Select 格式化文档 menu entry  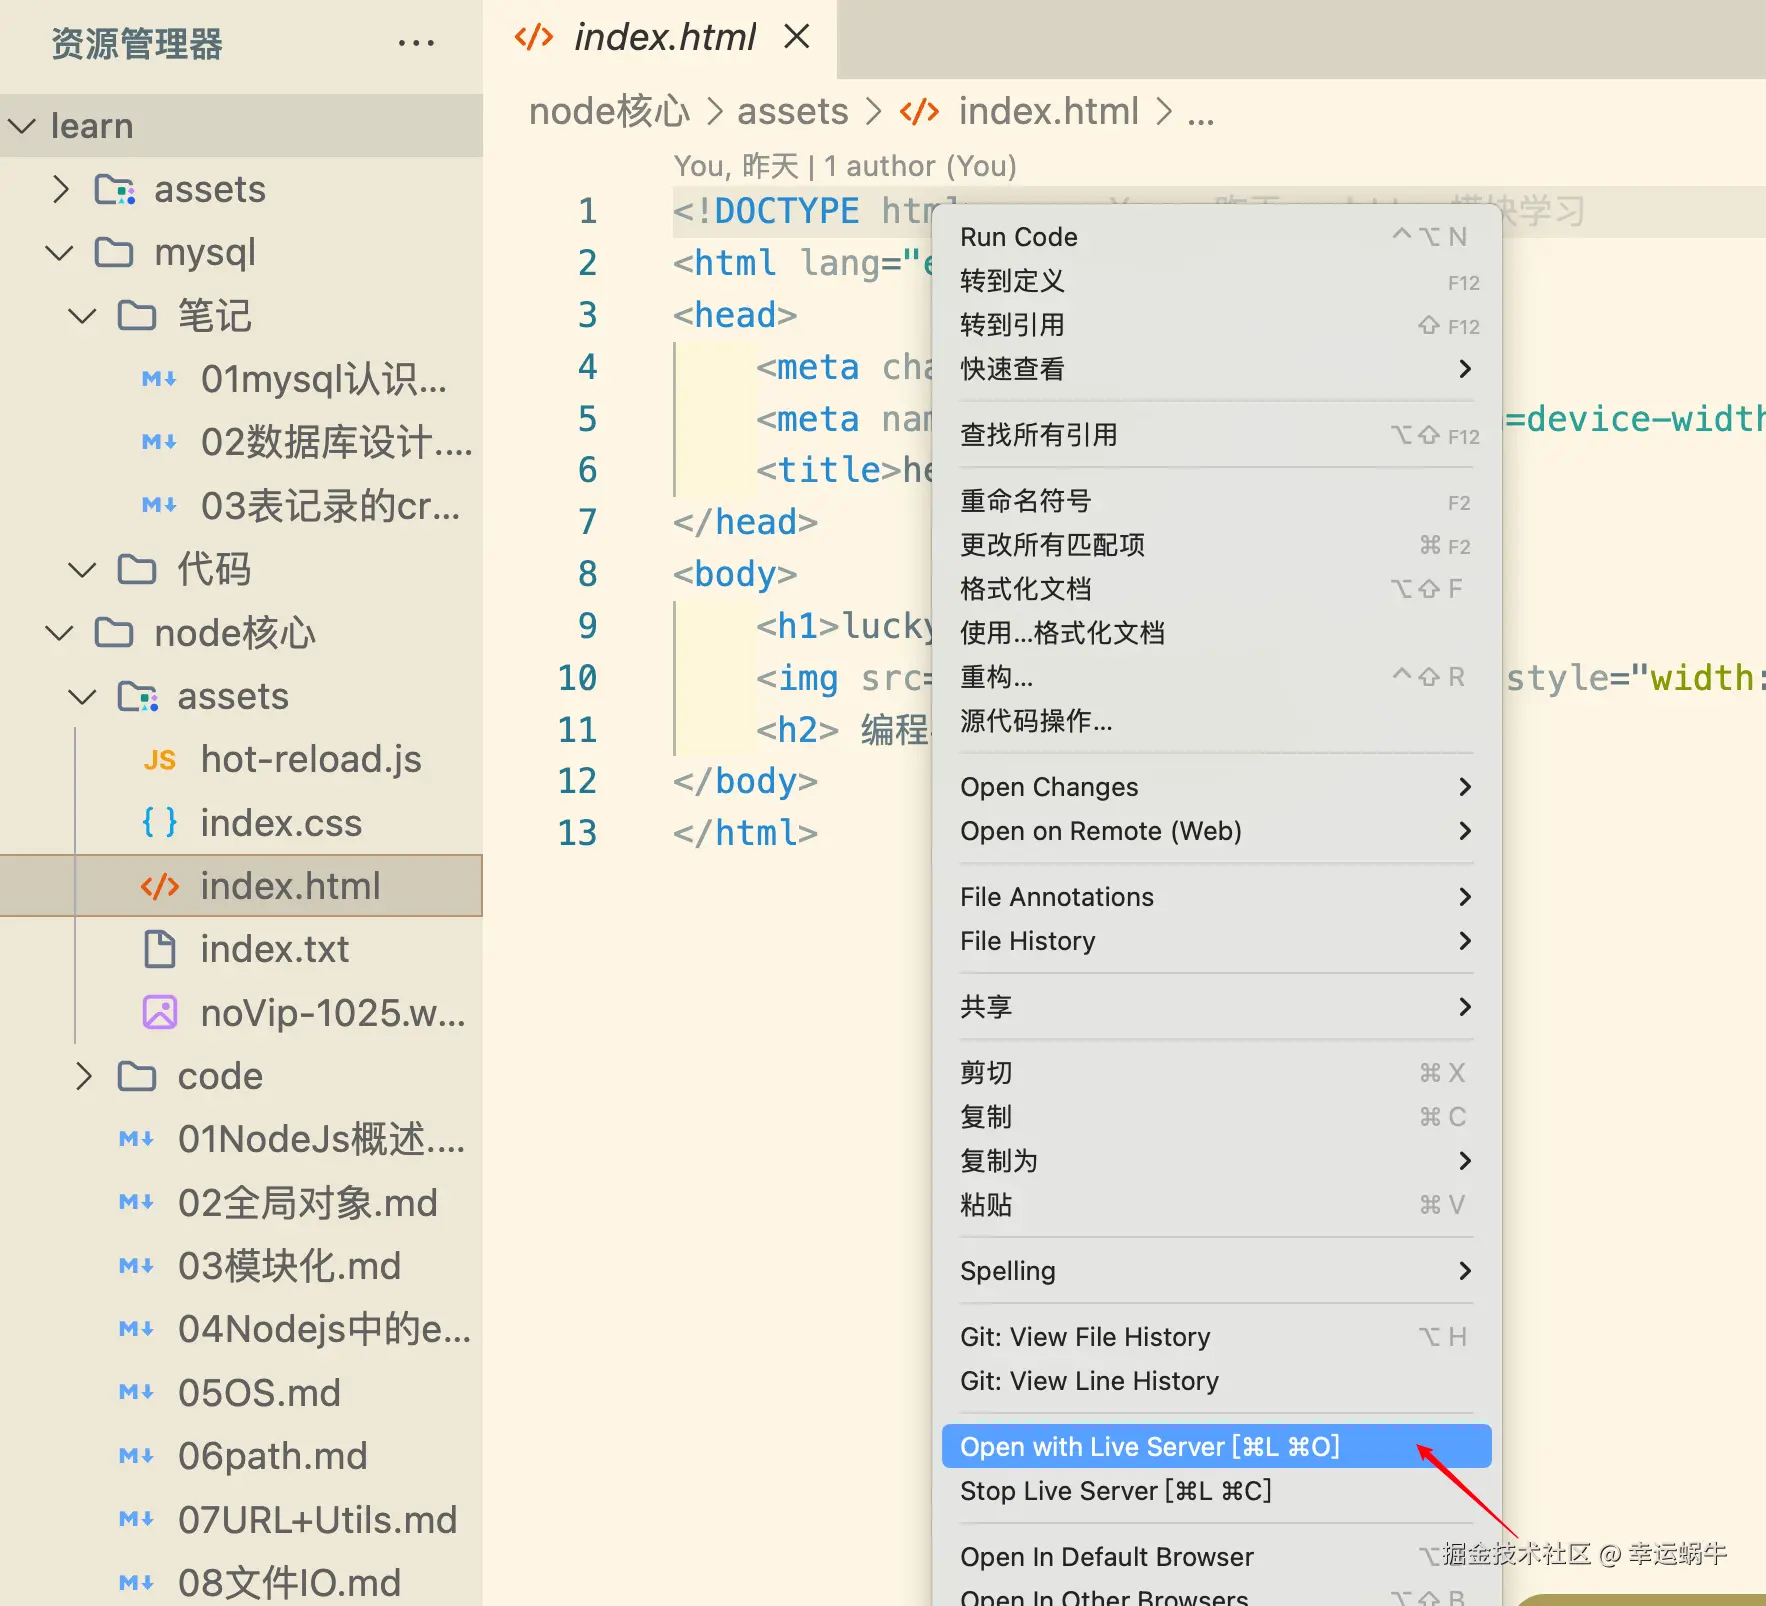(x=1216, y=589)
